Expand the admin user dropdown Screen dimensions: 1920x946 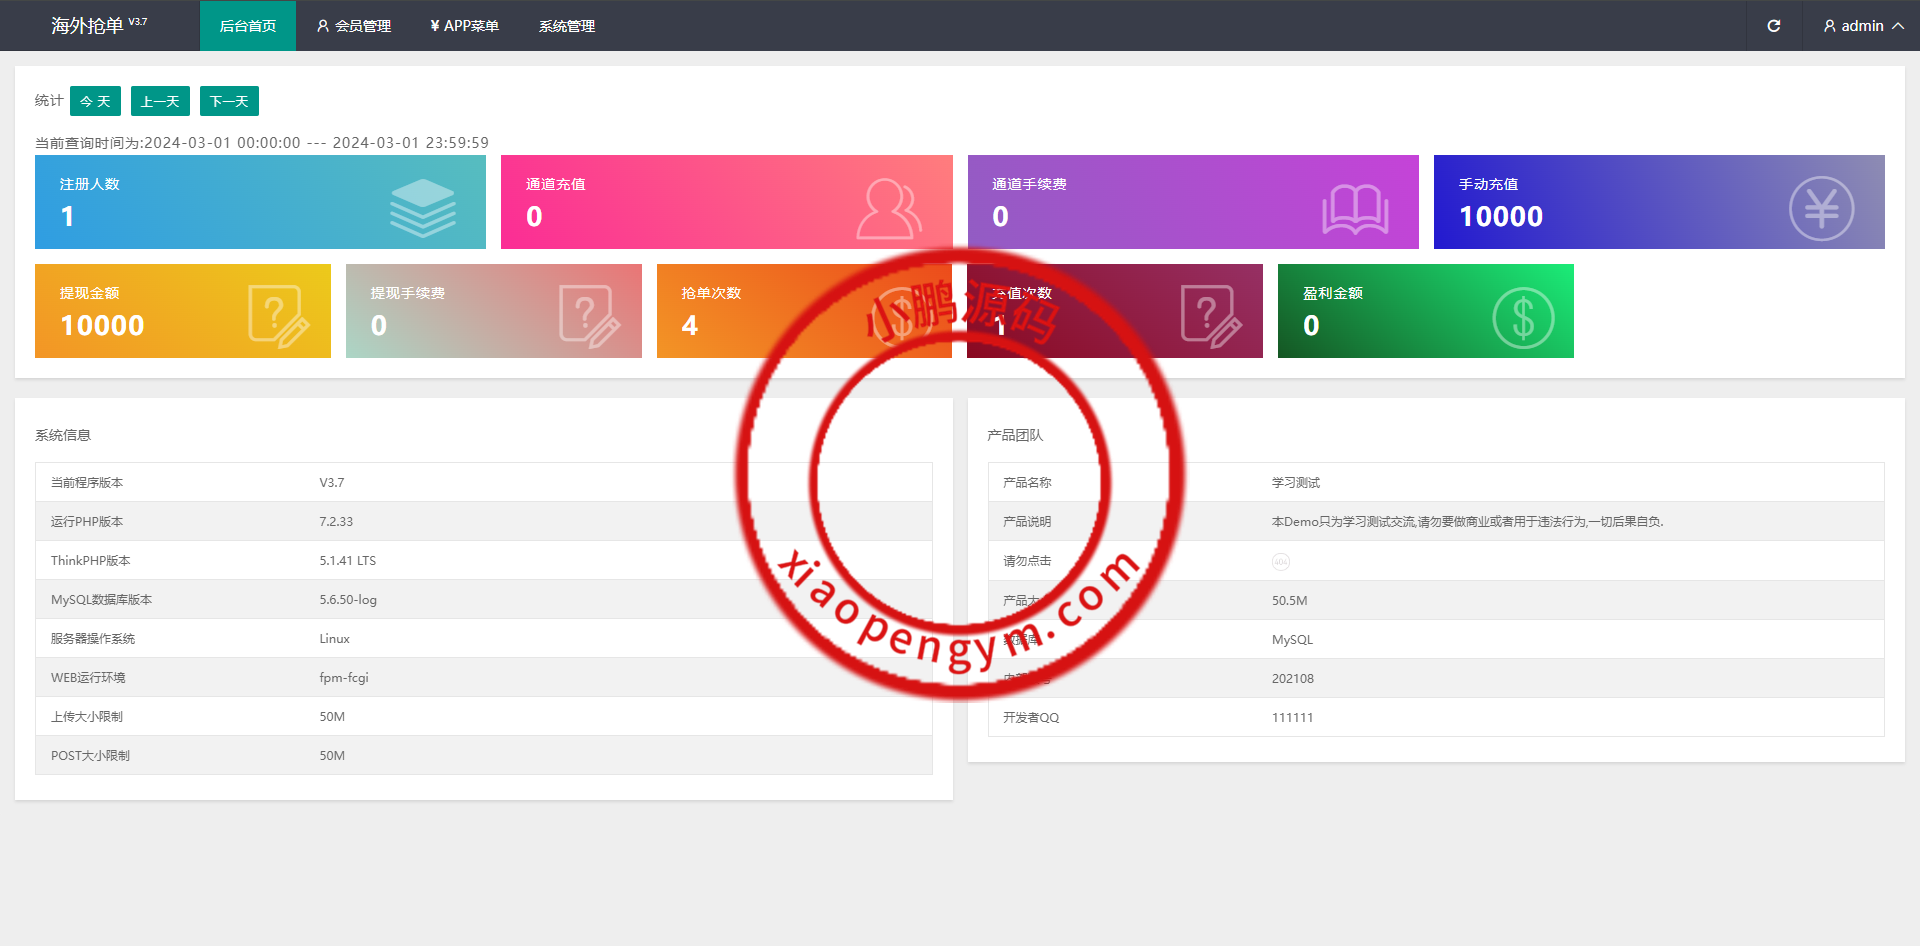coord(1862,26)
